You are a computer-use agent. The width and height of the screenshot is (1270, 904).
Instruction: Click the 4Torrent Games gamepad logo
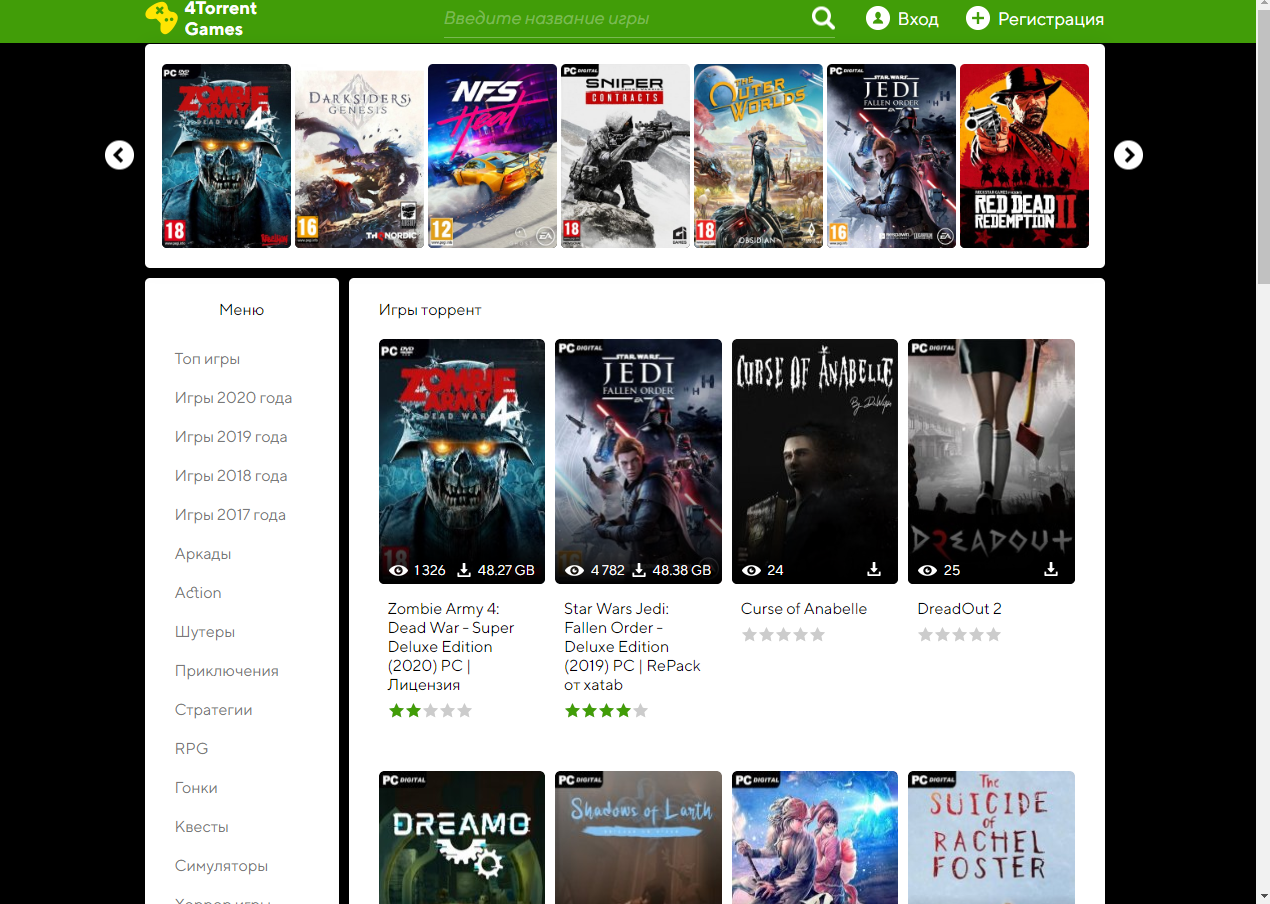tap(161, 18)
